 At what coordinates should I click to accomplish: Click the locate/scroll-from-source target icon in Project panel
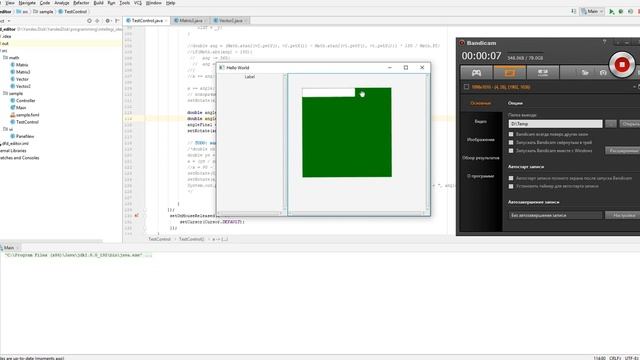(89, 21)
